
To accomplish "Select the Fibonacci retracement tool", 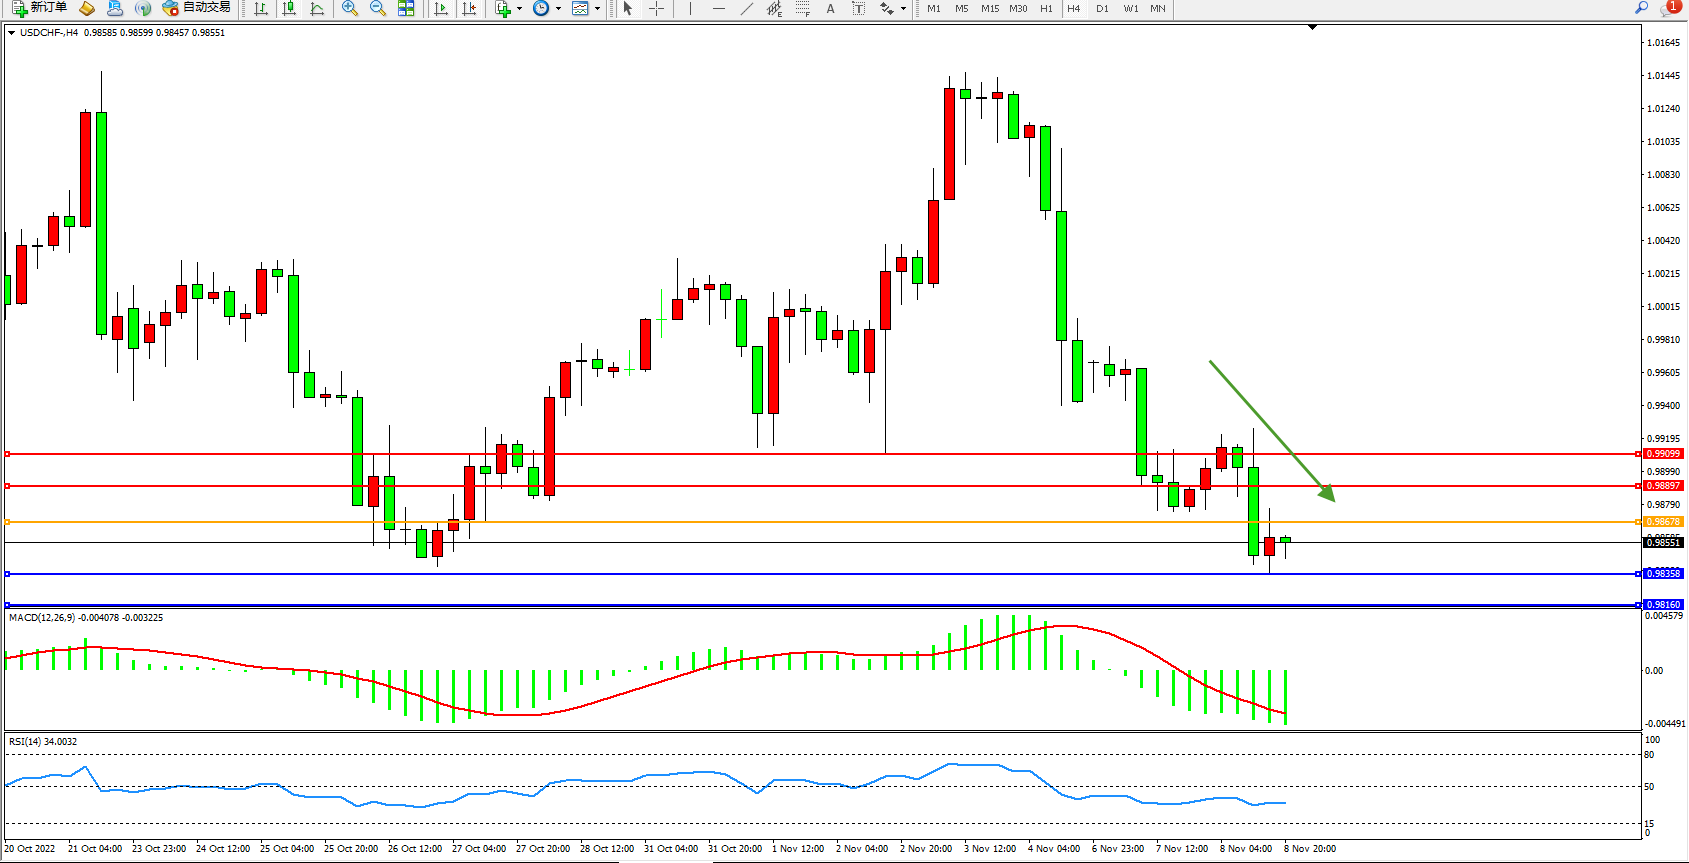I will click(802, 8).
